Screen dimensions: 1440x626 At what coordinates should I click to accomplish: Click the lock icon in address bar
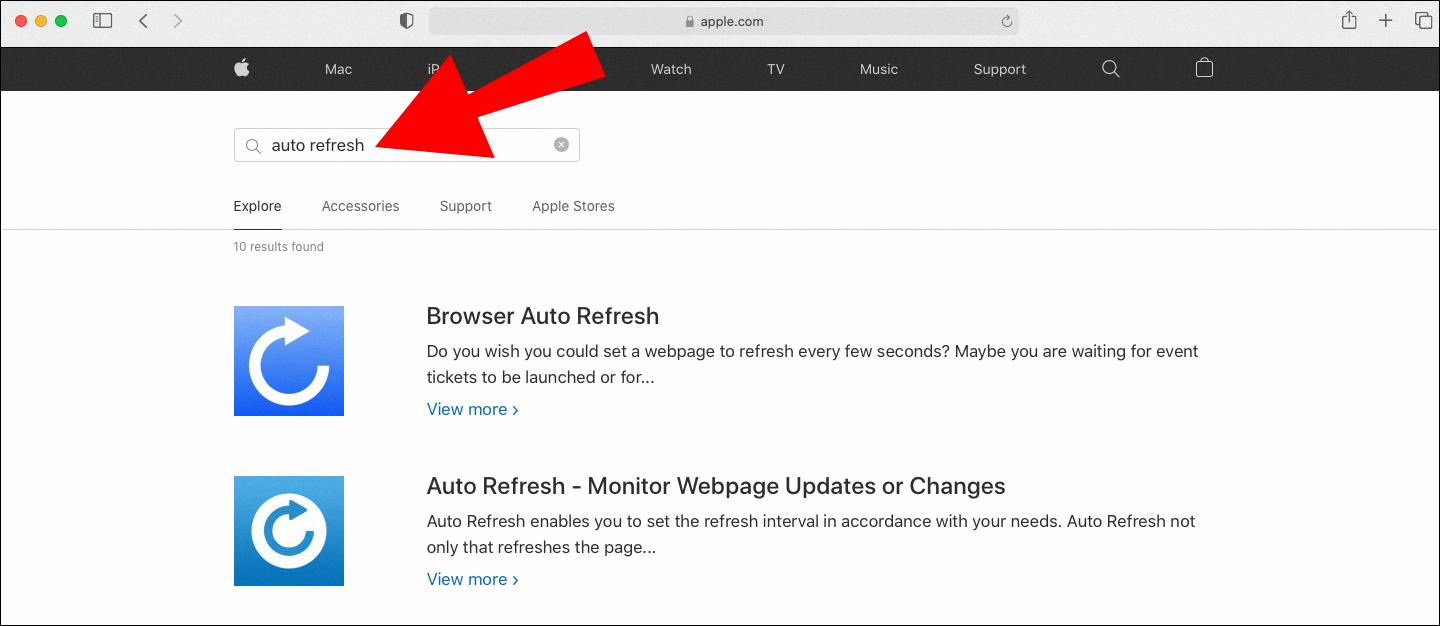[x=689, y=21]
